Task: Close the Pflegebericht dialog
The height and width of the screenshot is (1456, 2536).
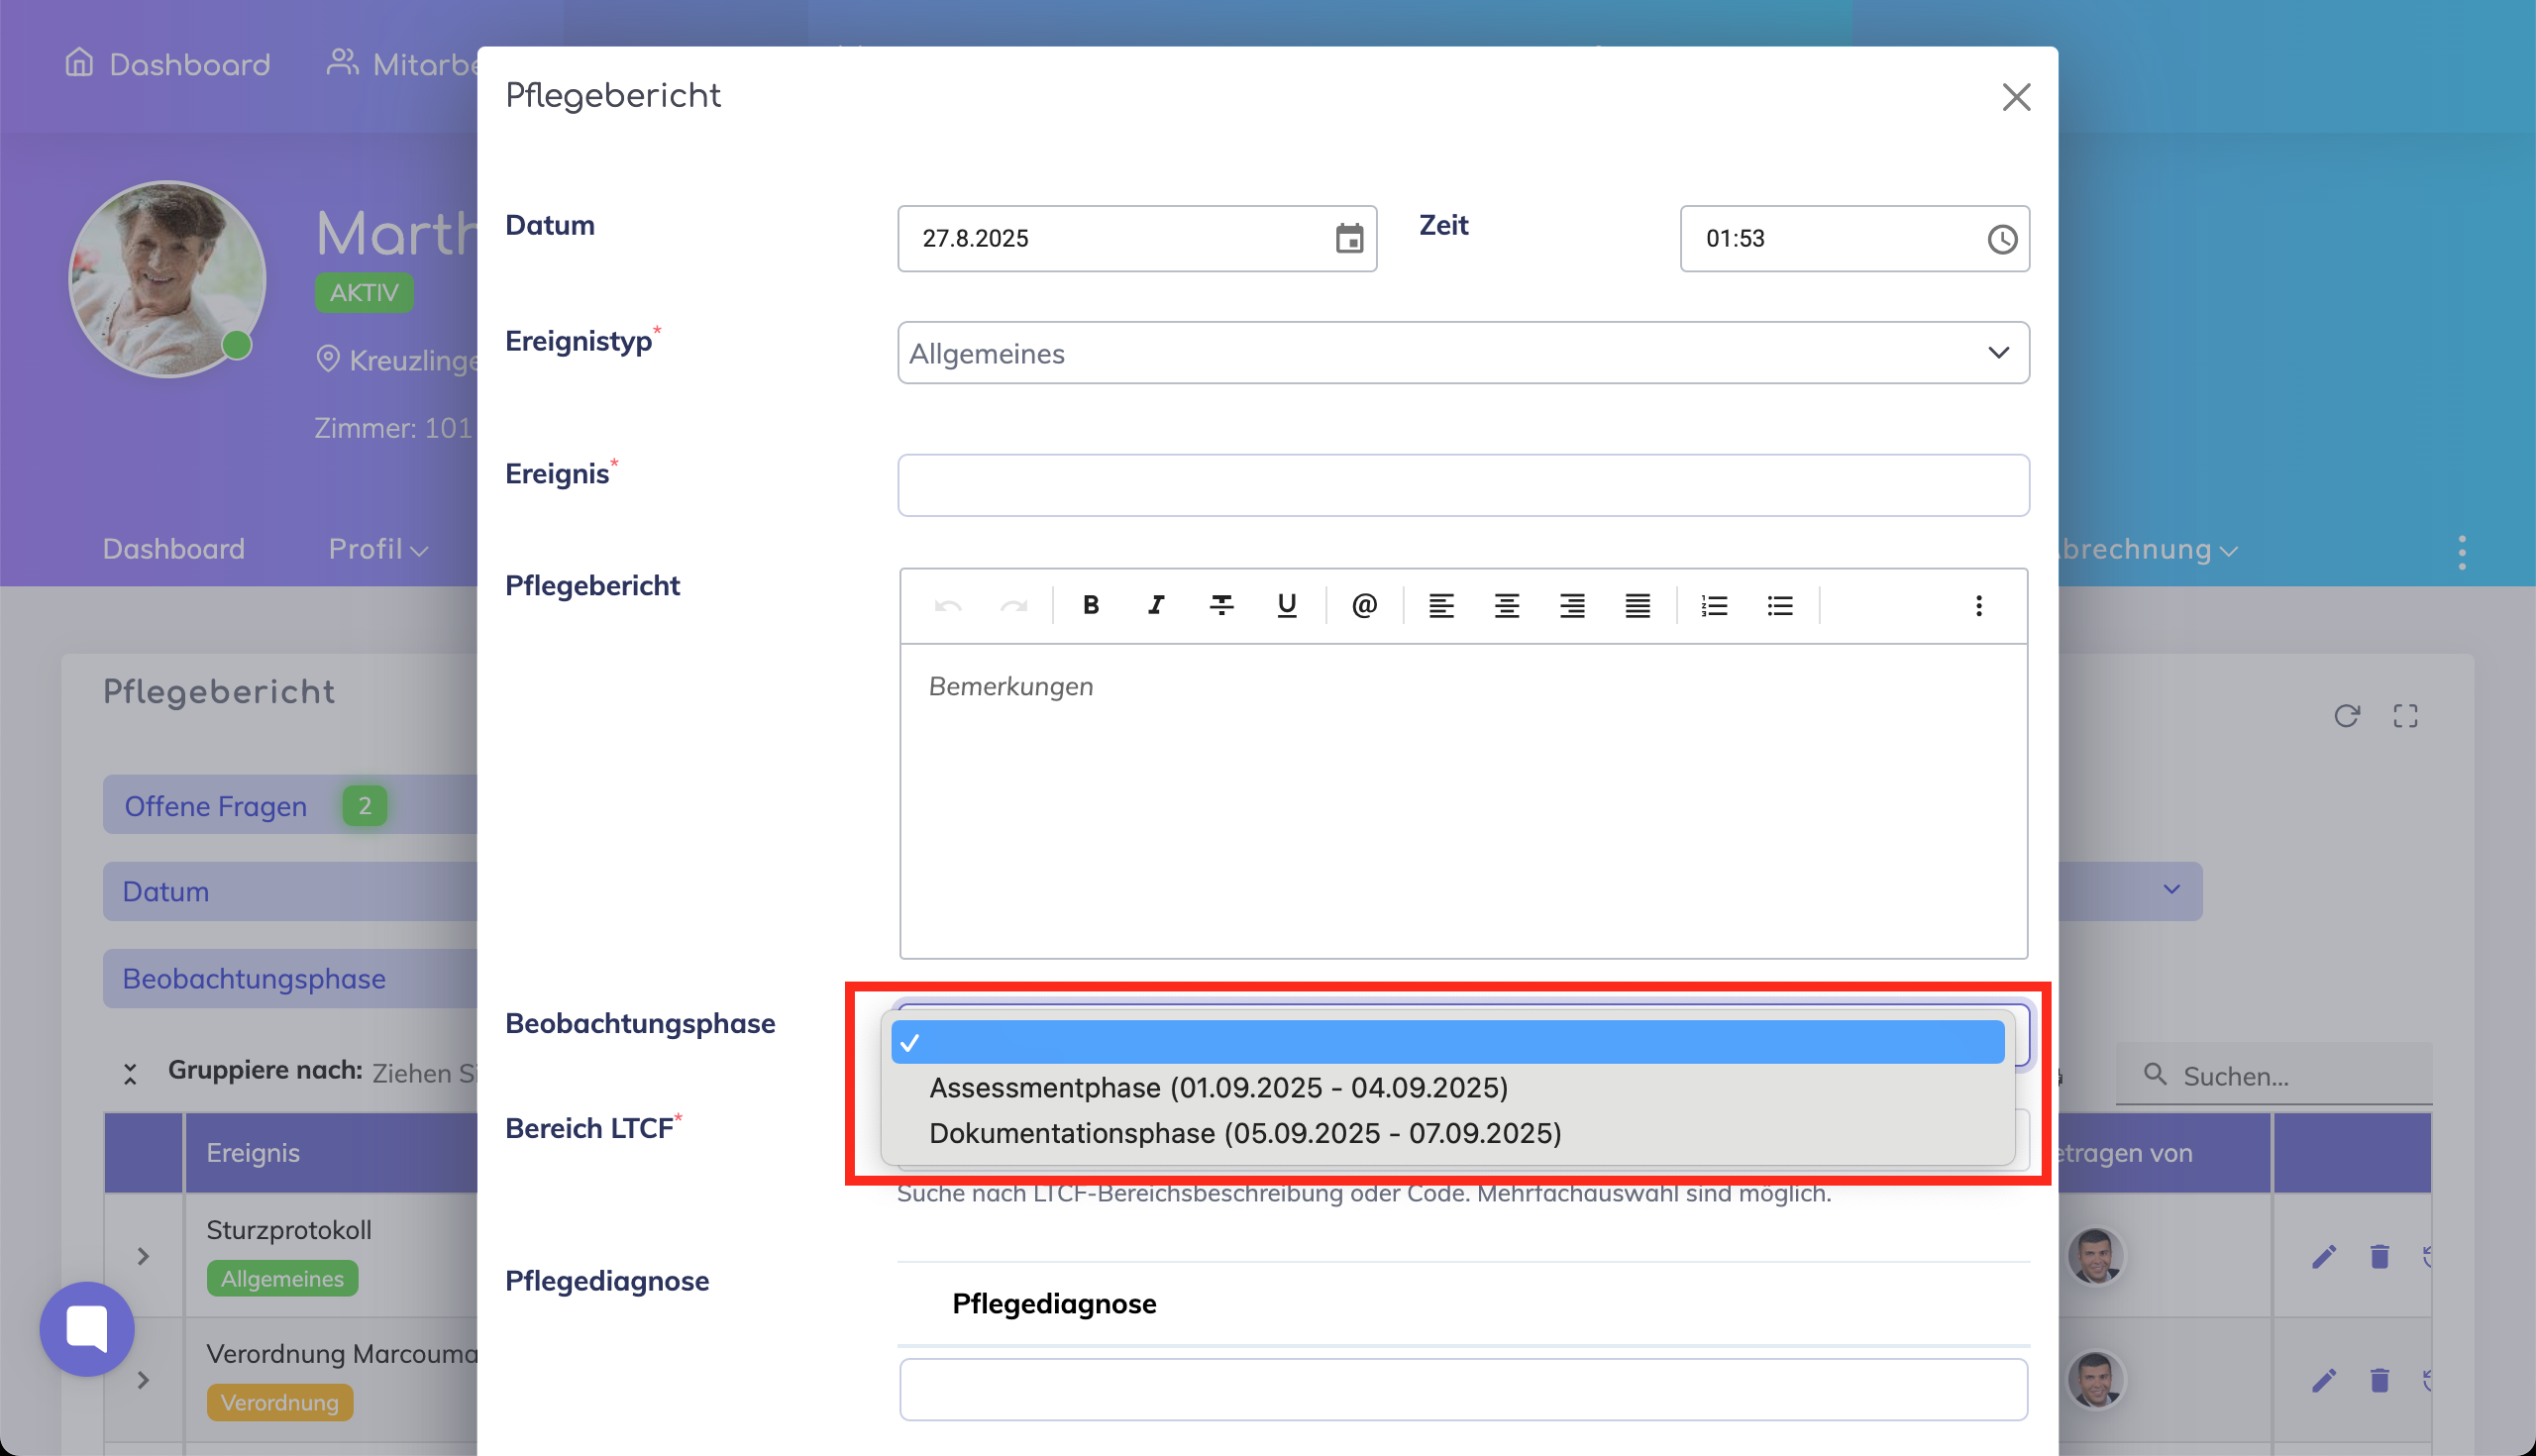Action: tap(2016, 97)
